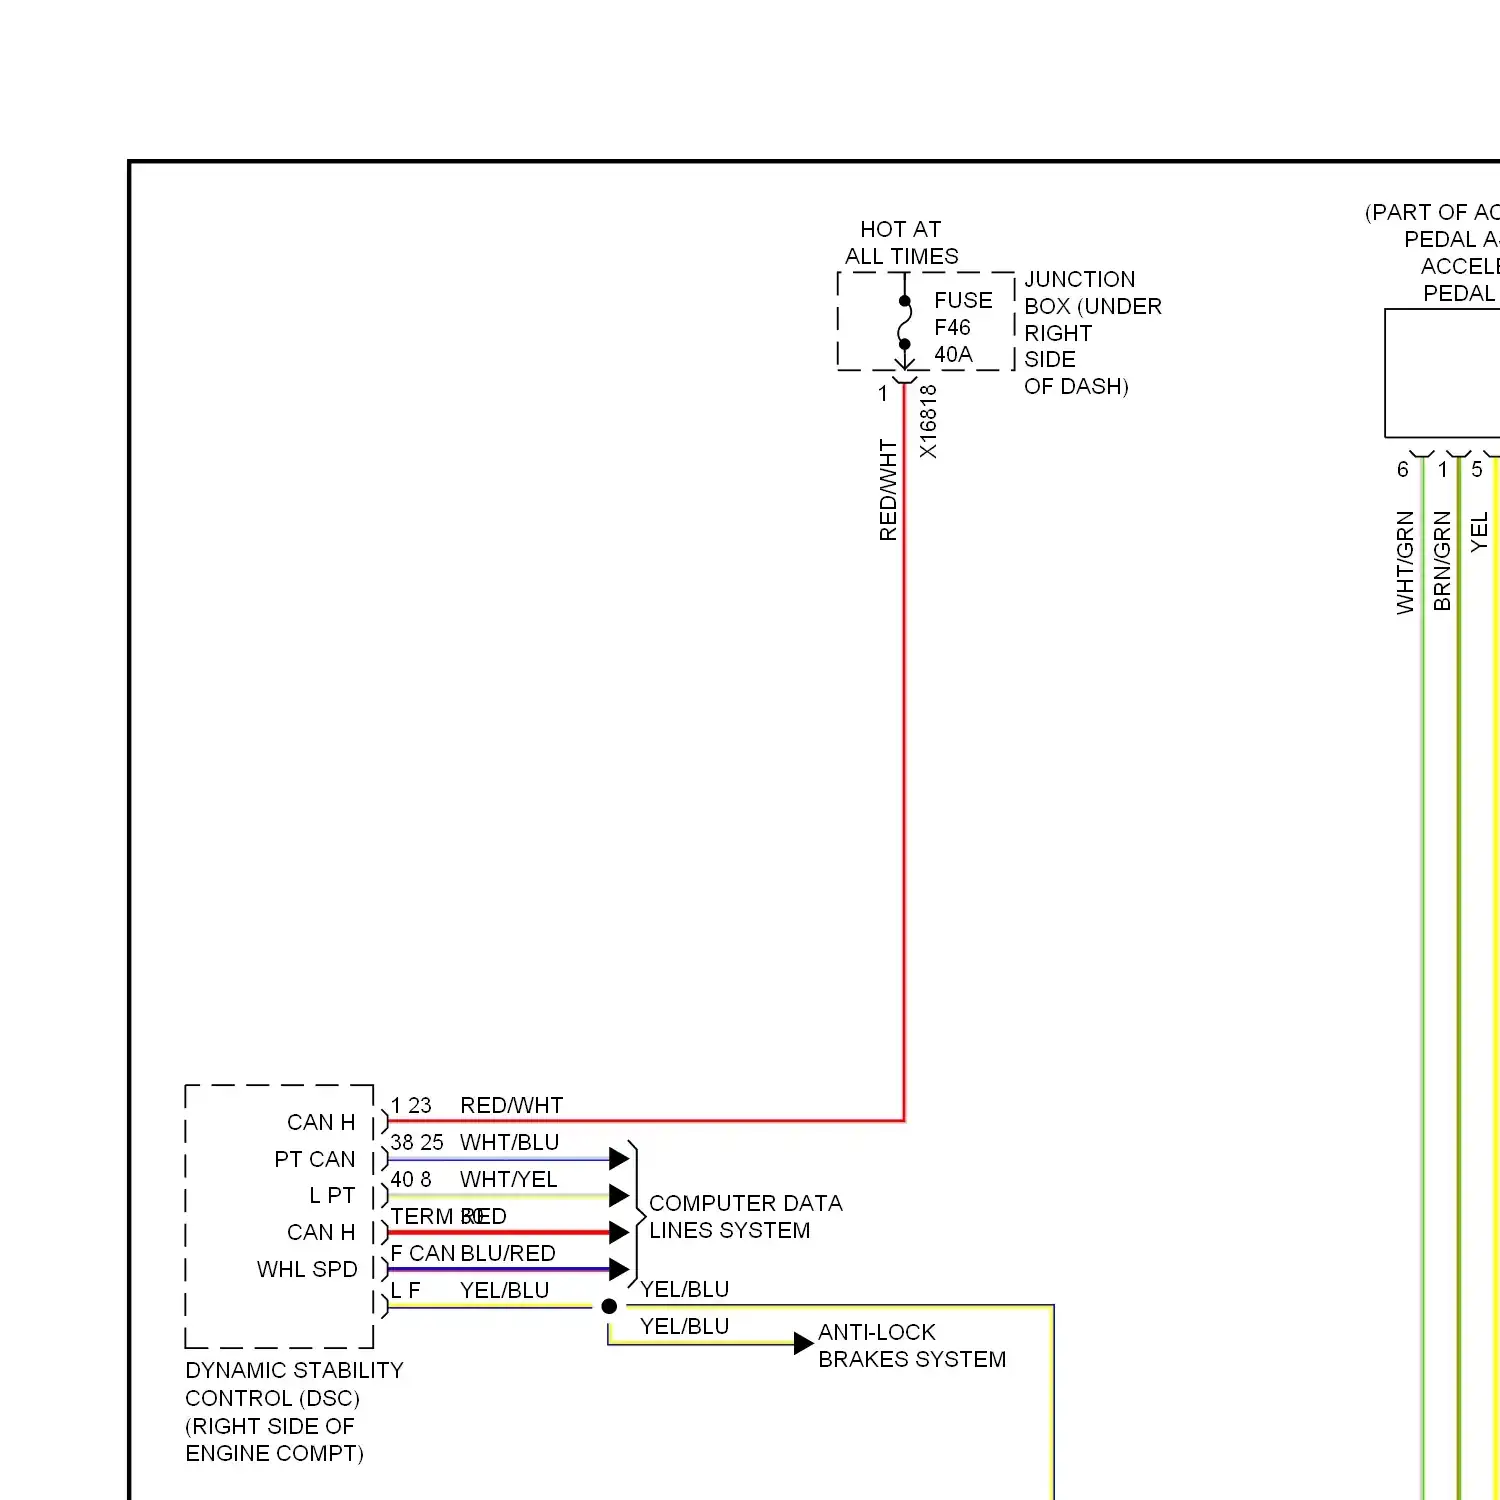This screenshot has width=1500, height=1500.
Task: Select the WHL SPD signal label
Action: pos(307,1269)
